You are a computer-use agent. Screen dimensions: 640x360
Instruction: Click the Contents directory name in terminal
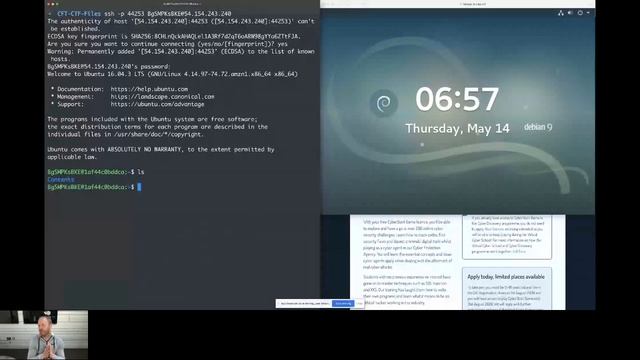coord(61,180)
